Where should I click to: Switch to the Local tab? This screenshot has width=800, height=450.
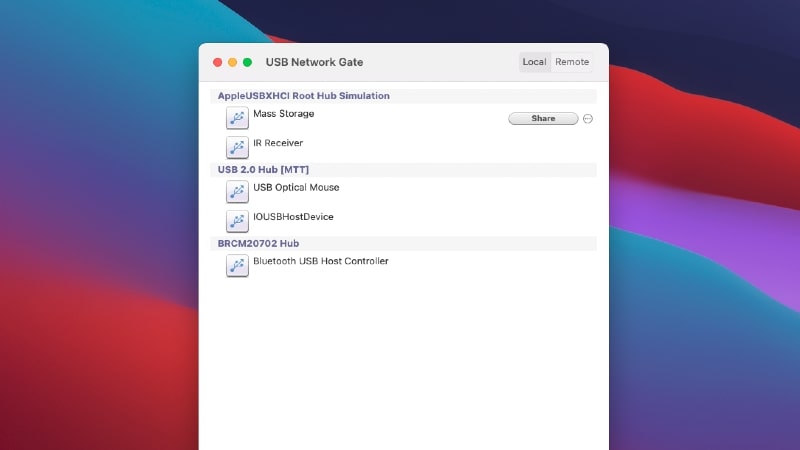(534, 62)
